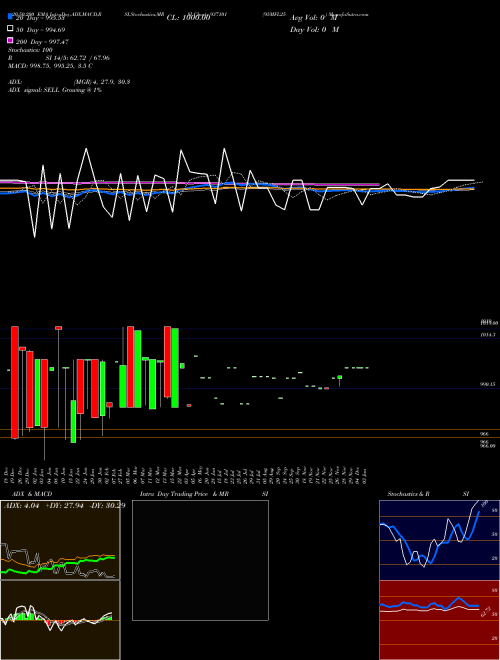Click the 'Avg Vol: 0 M' label
500x660 pixels.
click(x=314, y=18)
